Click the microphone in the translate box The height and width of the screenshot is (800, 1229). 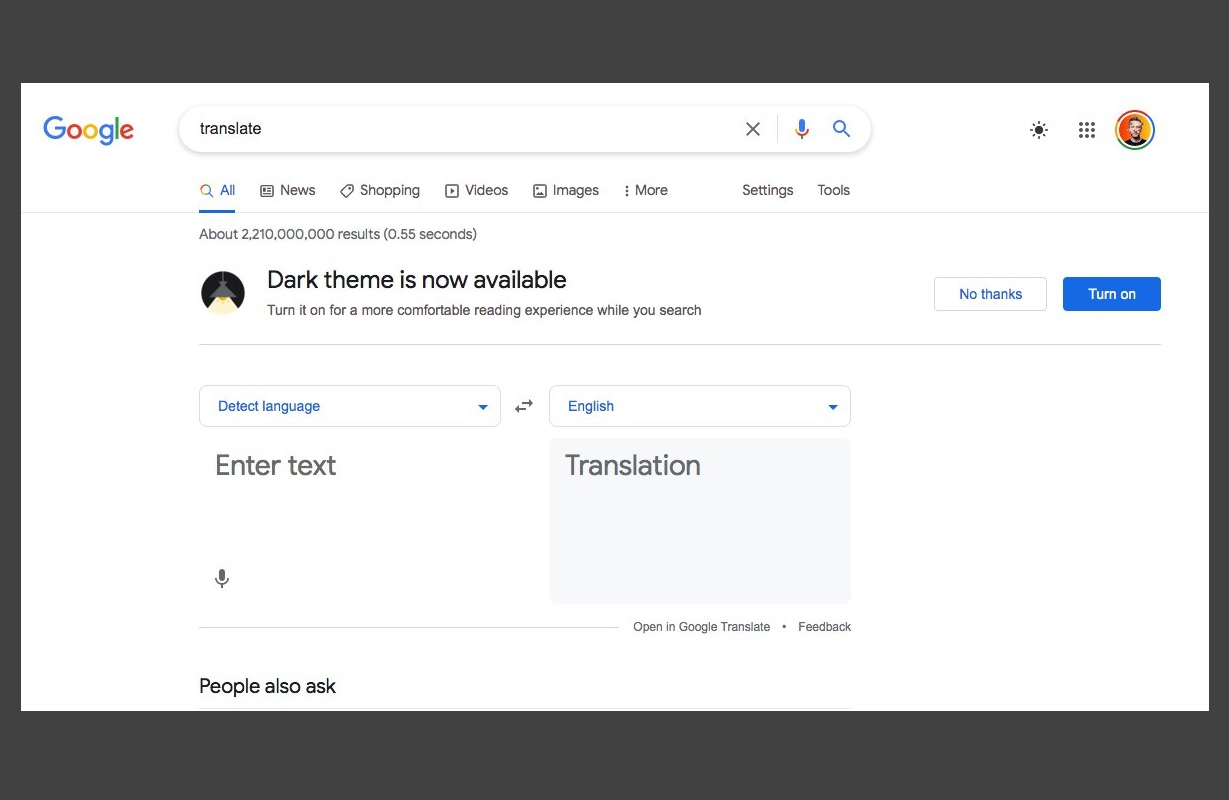pos(221,578)
